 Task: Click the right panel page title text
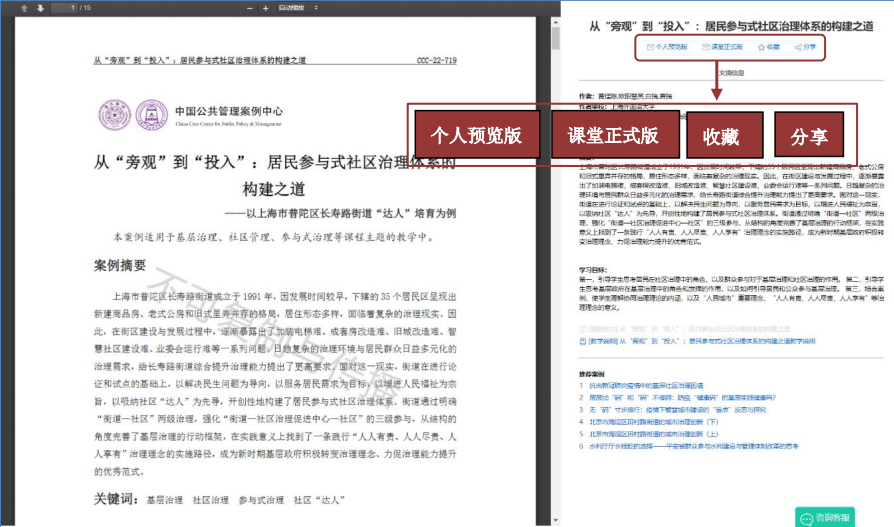click(x=731, y=26)
